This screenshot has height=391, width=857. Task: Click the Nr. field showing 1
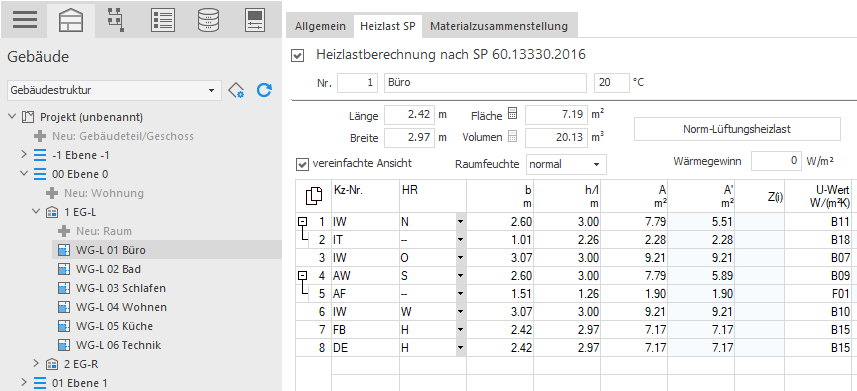pyautogui.click(x=357, y=83)
